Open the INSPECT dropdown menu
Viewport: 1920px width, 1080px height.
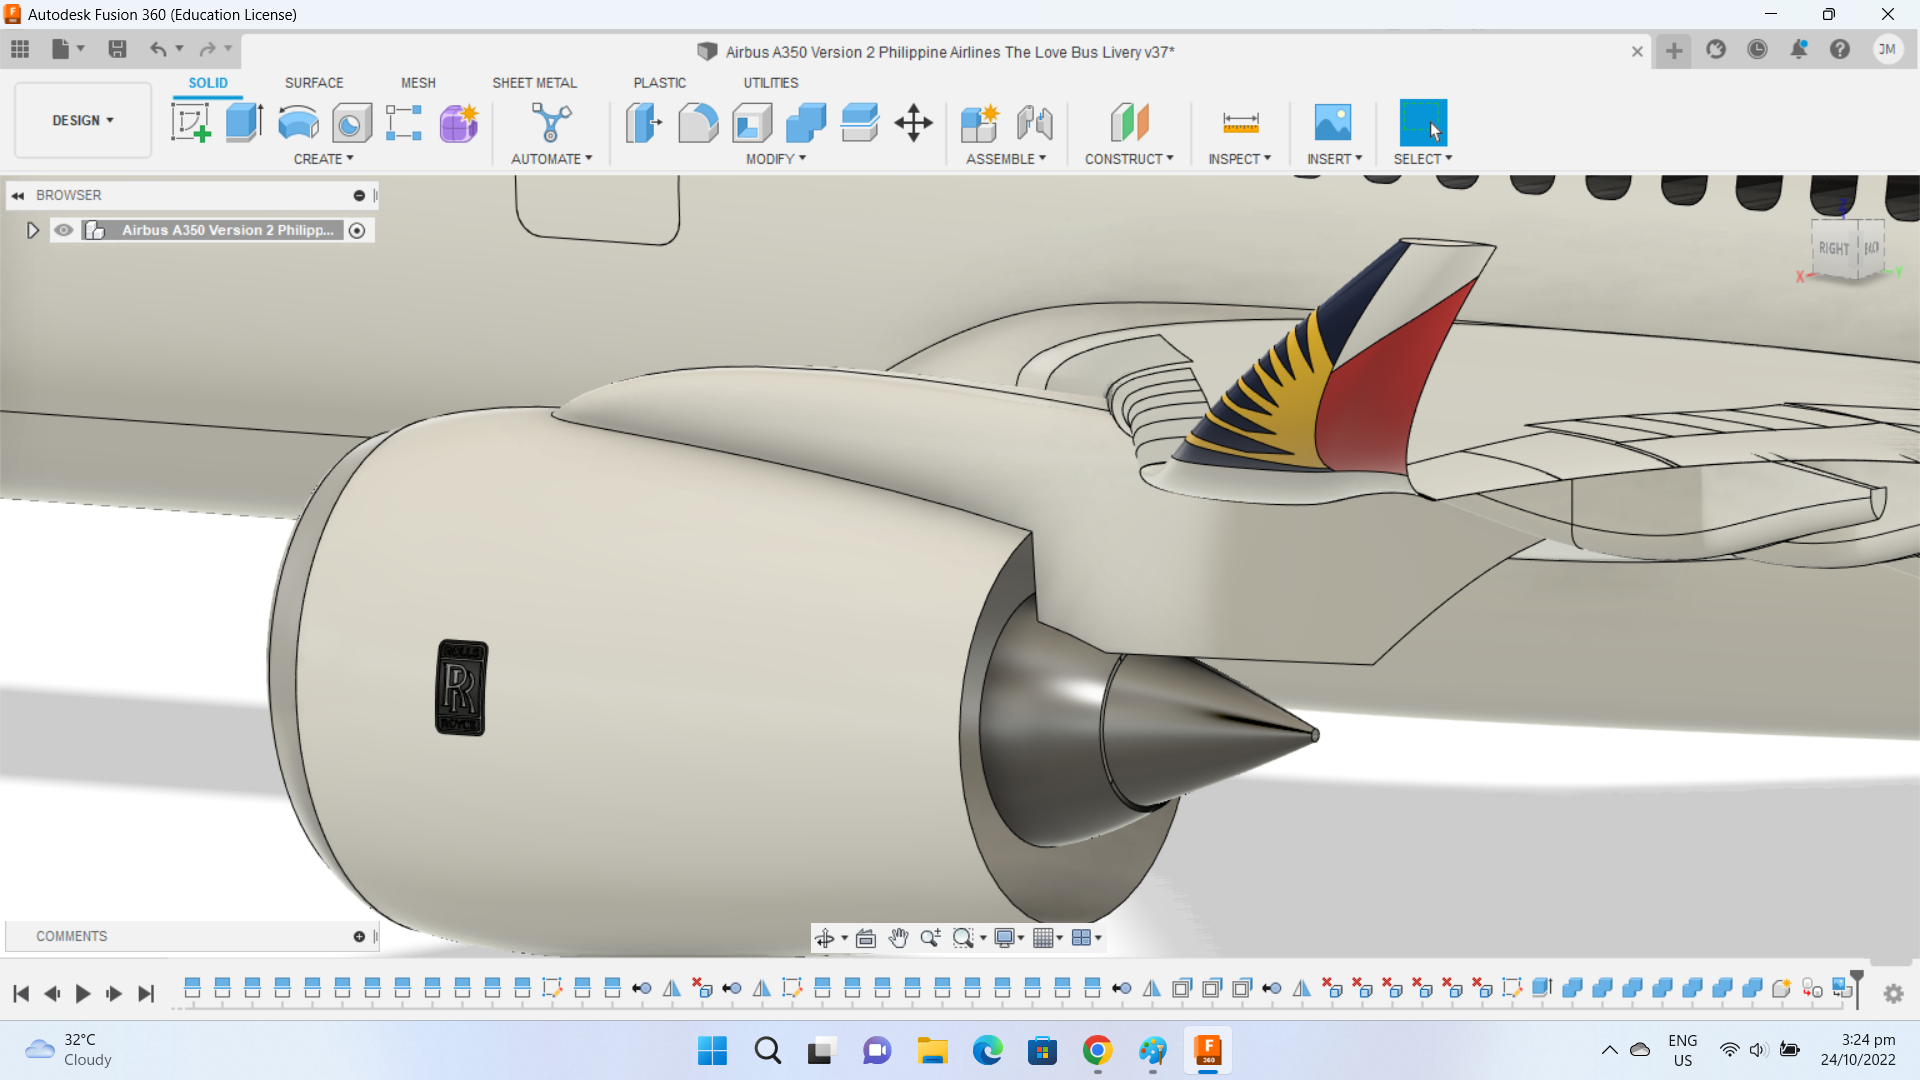pyautogui.click(x=1239, y=159)
